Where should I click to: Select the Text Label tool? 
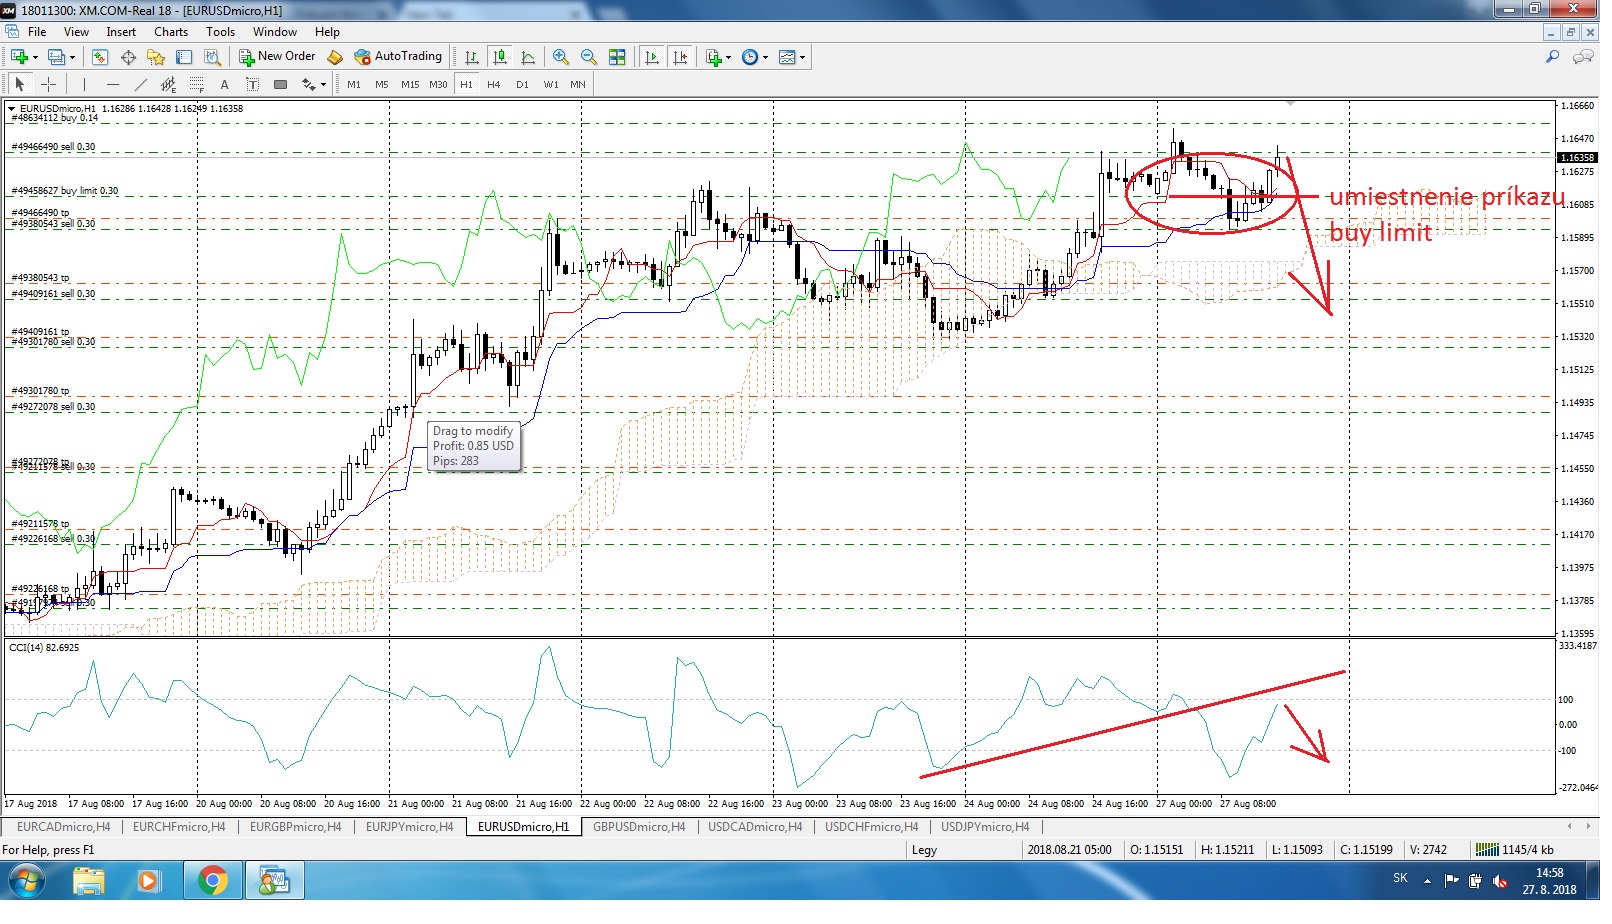(252, 84)
